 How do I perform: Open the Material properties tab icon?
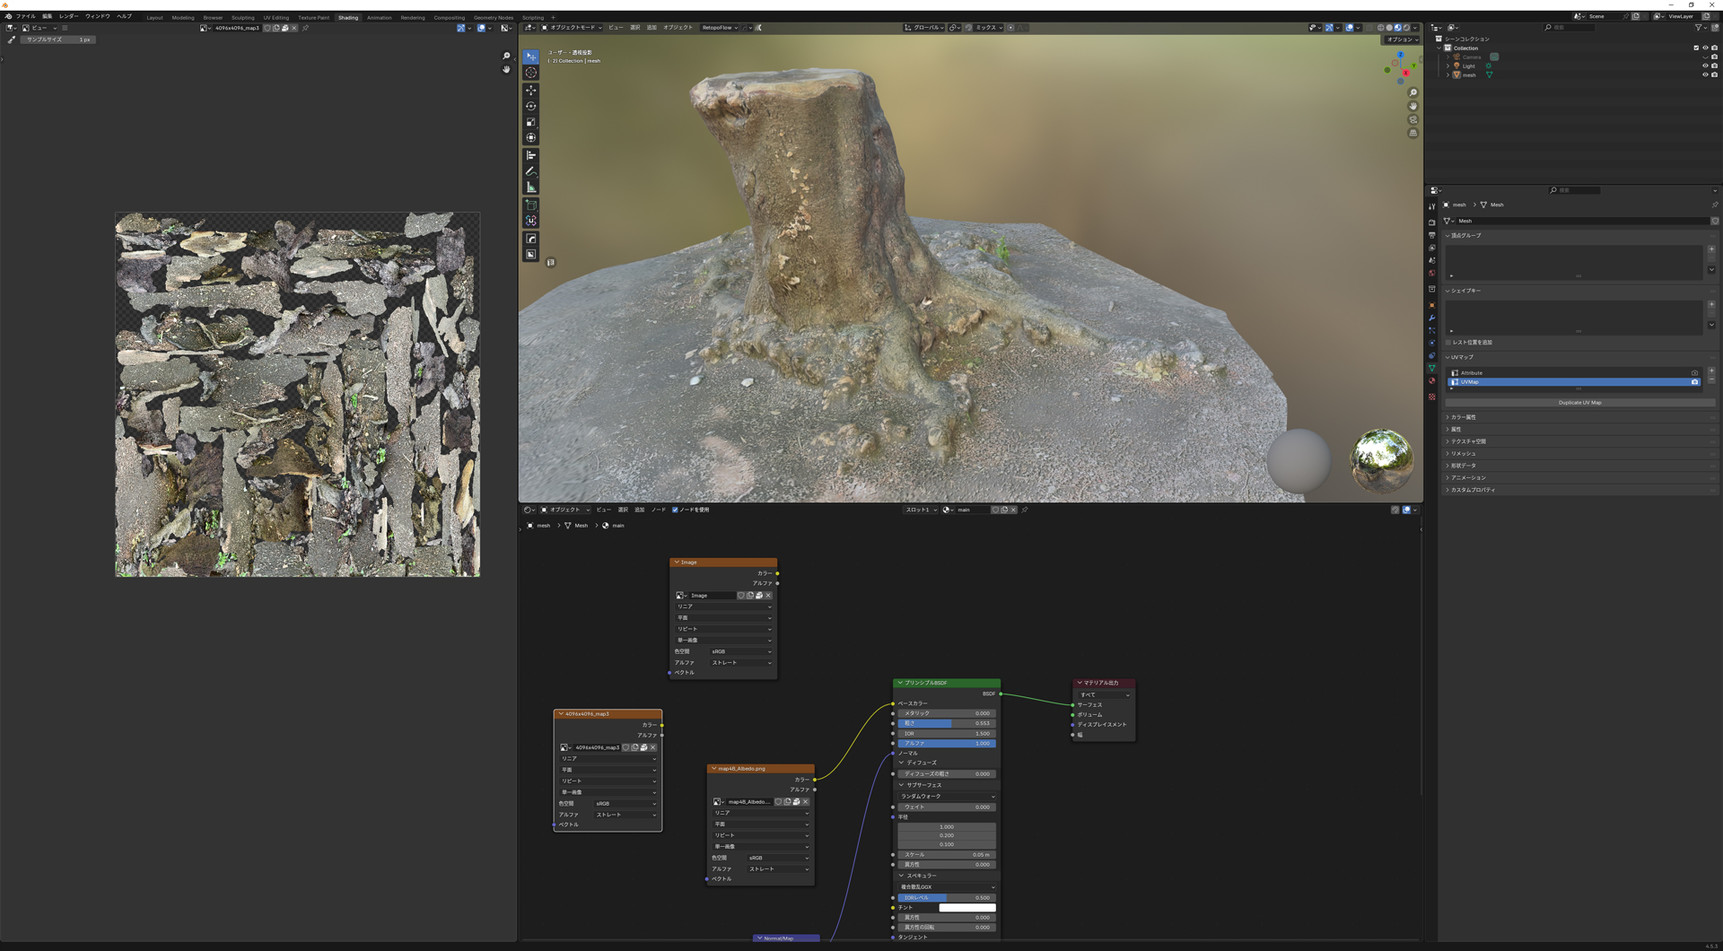click(1432, 381)
